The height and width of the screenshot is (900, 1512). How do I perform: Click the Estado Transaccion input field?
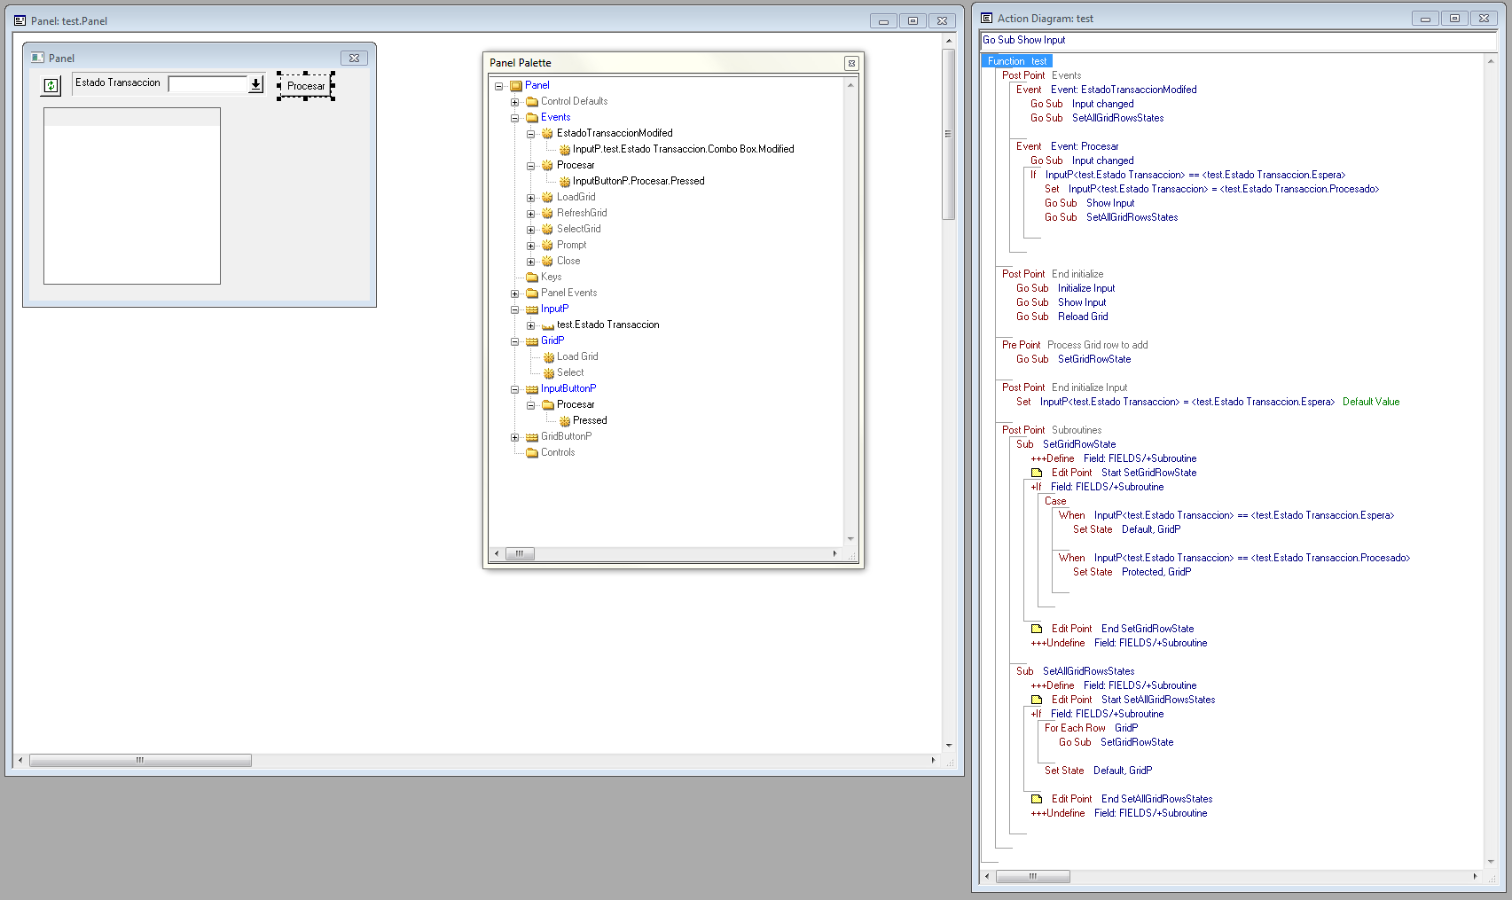[x=208, y=84]
